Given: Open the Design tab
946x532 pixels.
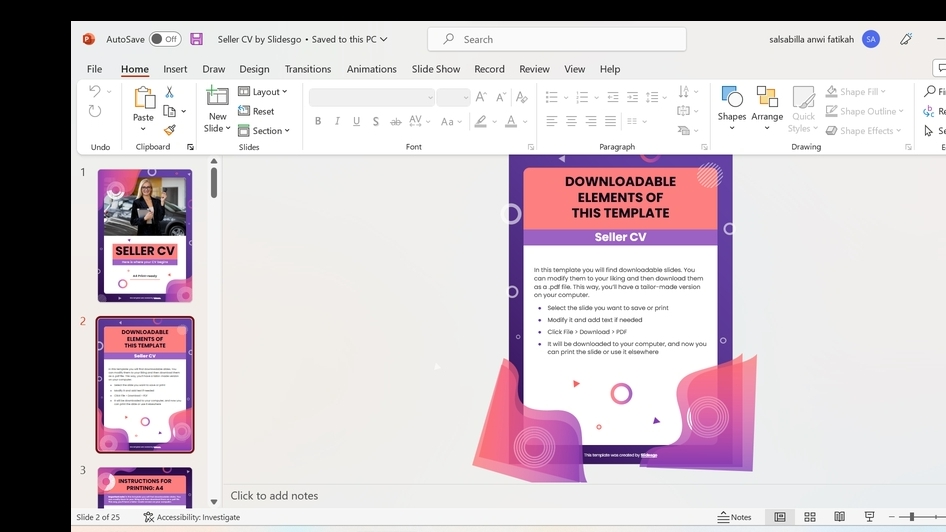Looking at the screenshot, I should tap(254, 69).
